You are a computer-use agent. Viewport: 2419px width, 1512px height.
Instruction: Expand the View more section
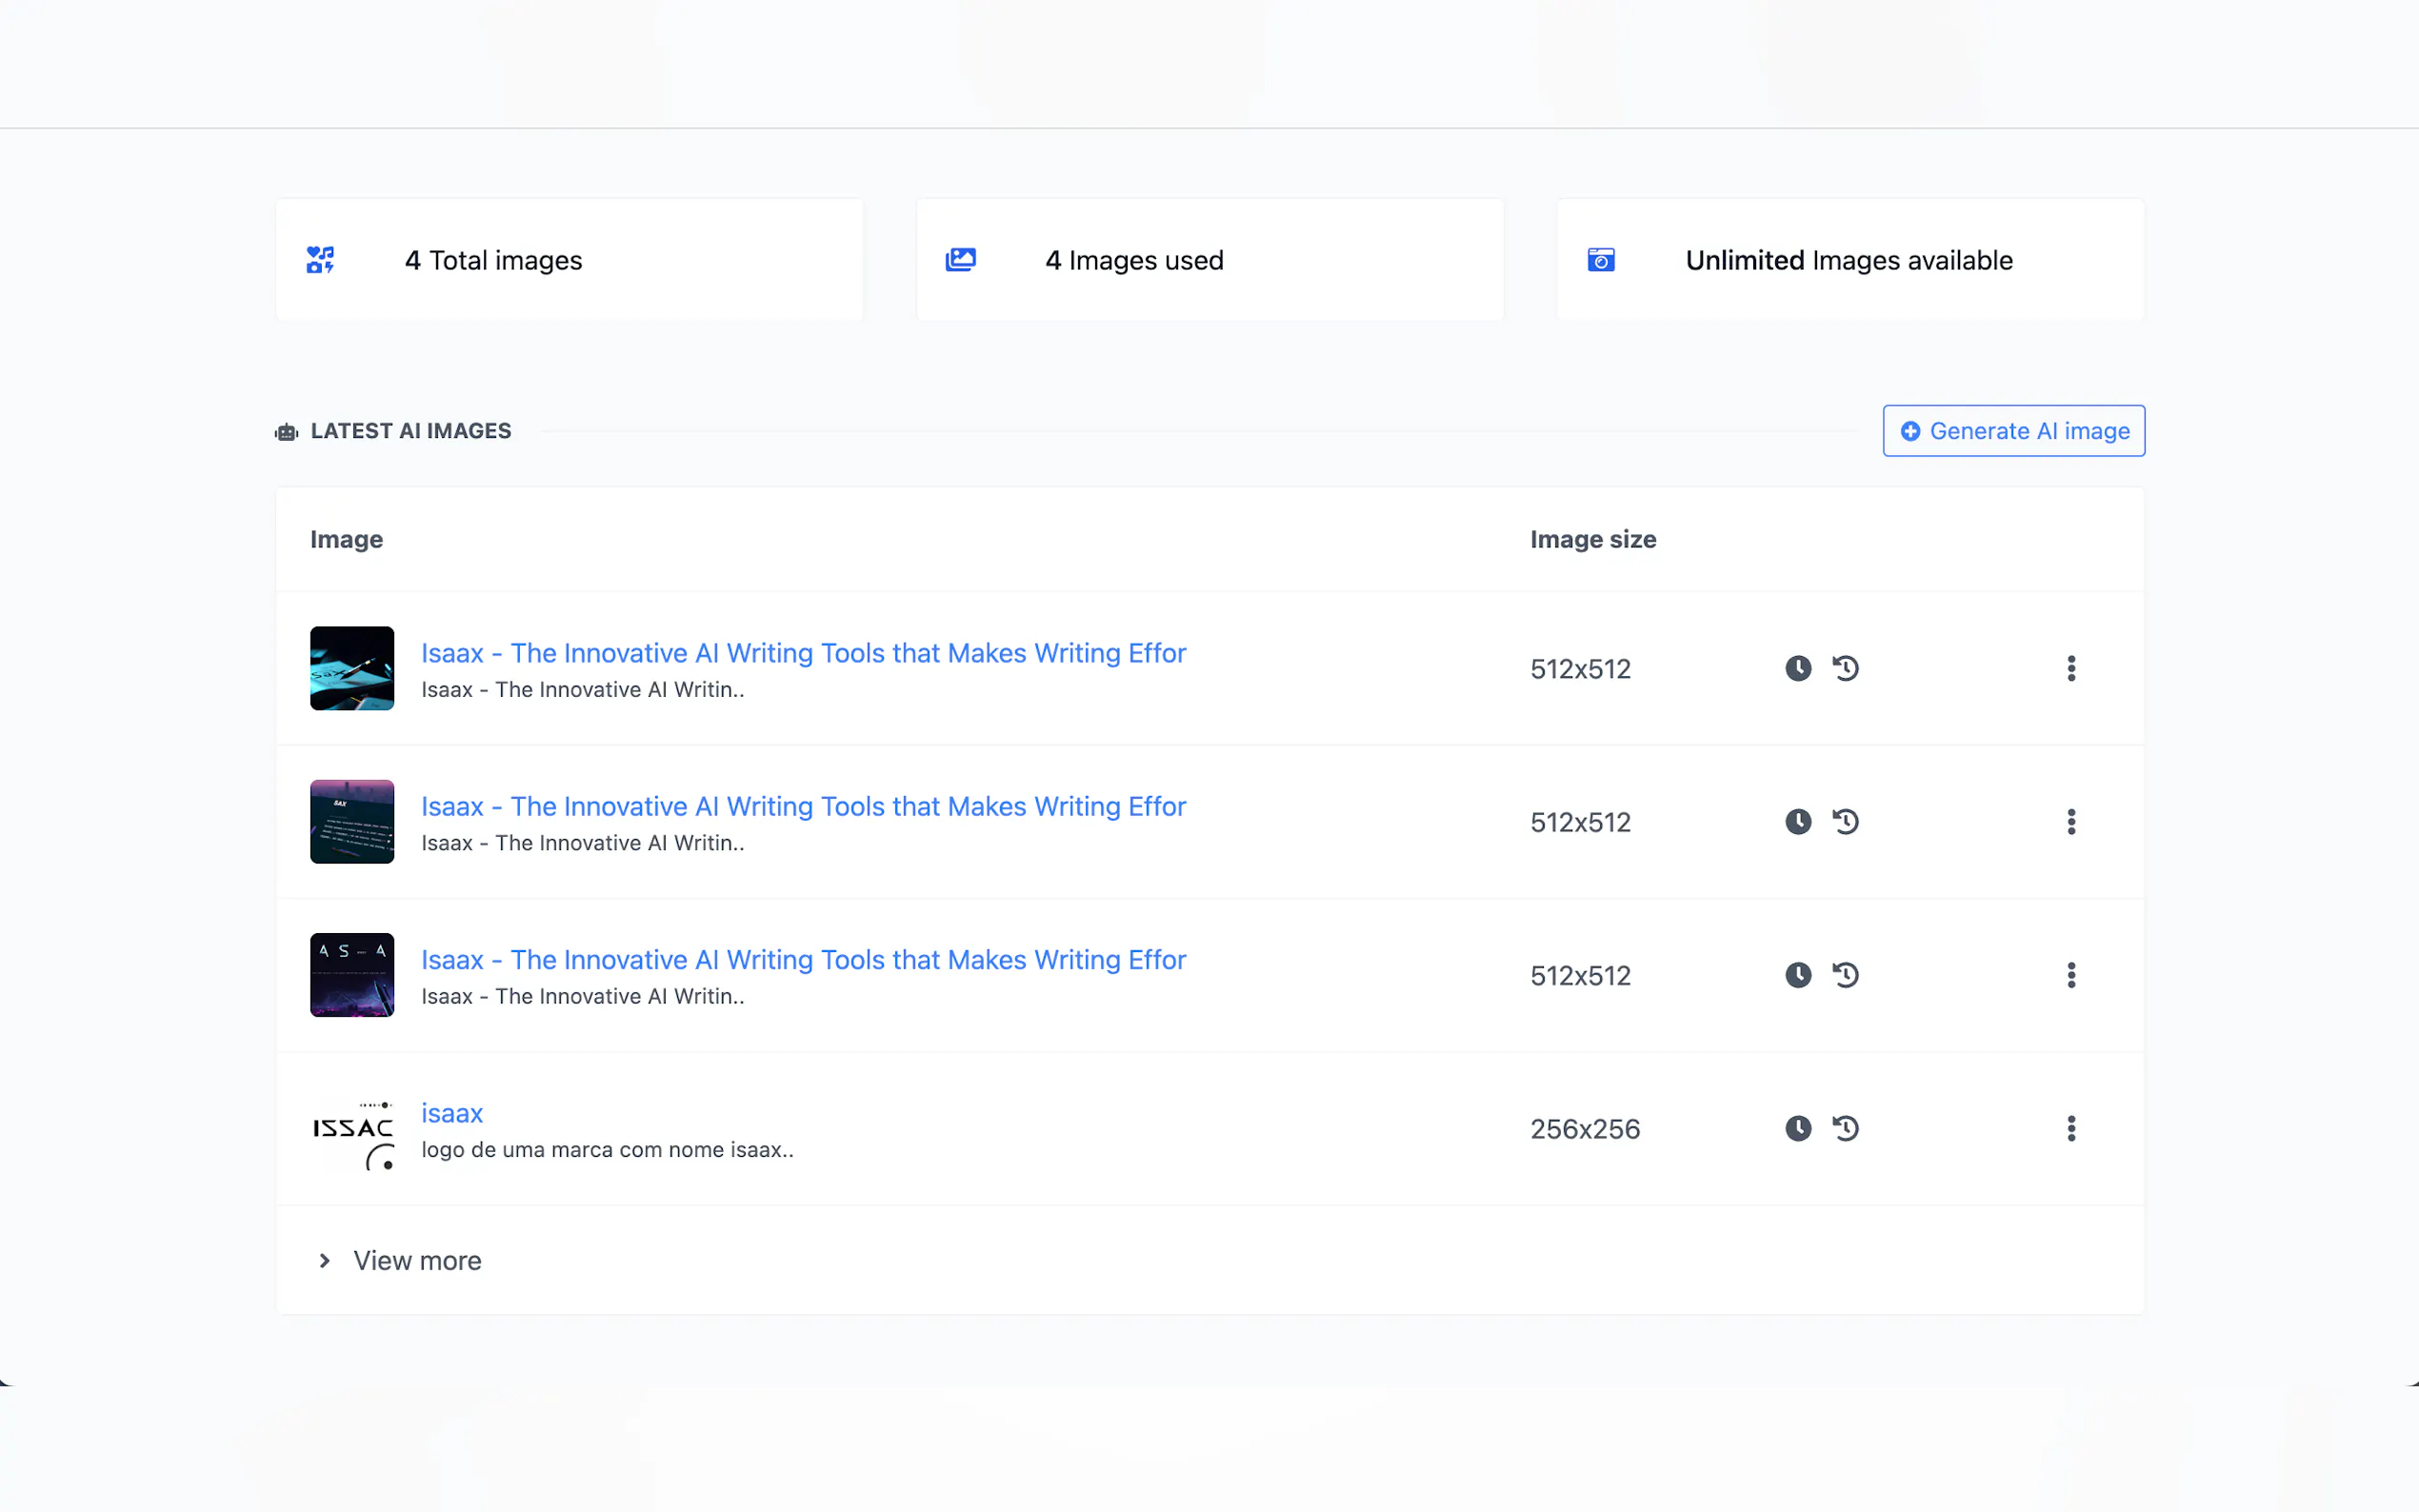point(400,1260)
